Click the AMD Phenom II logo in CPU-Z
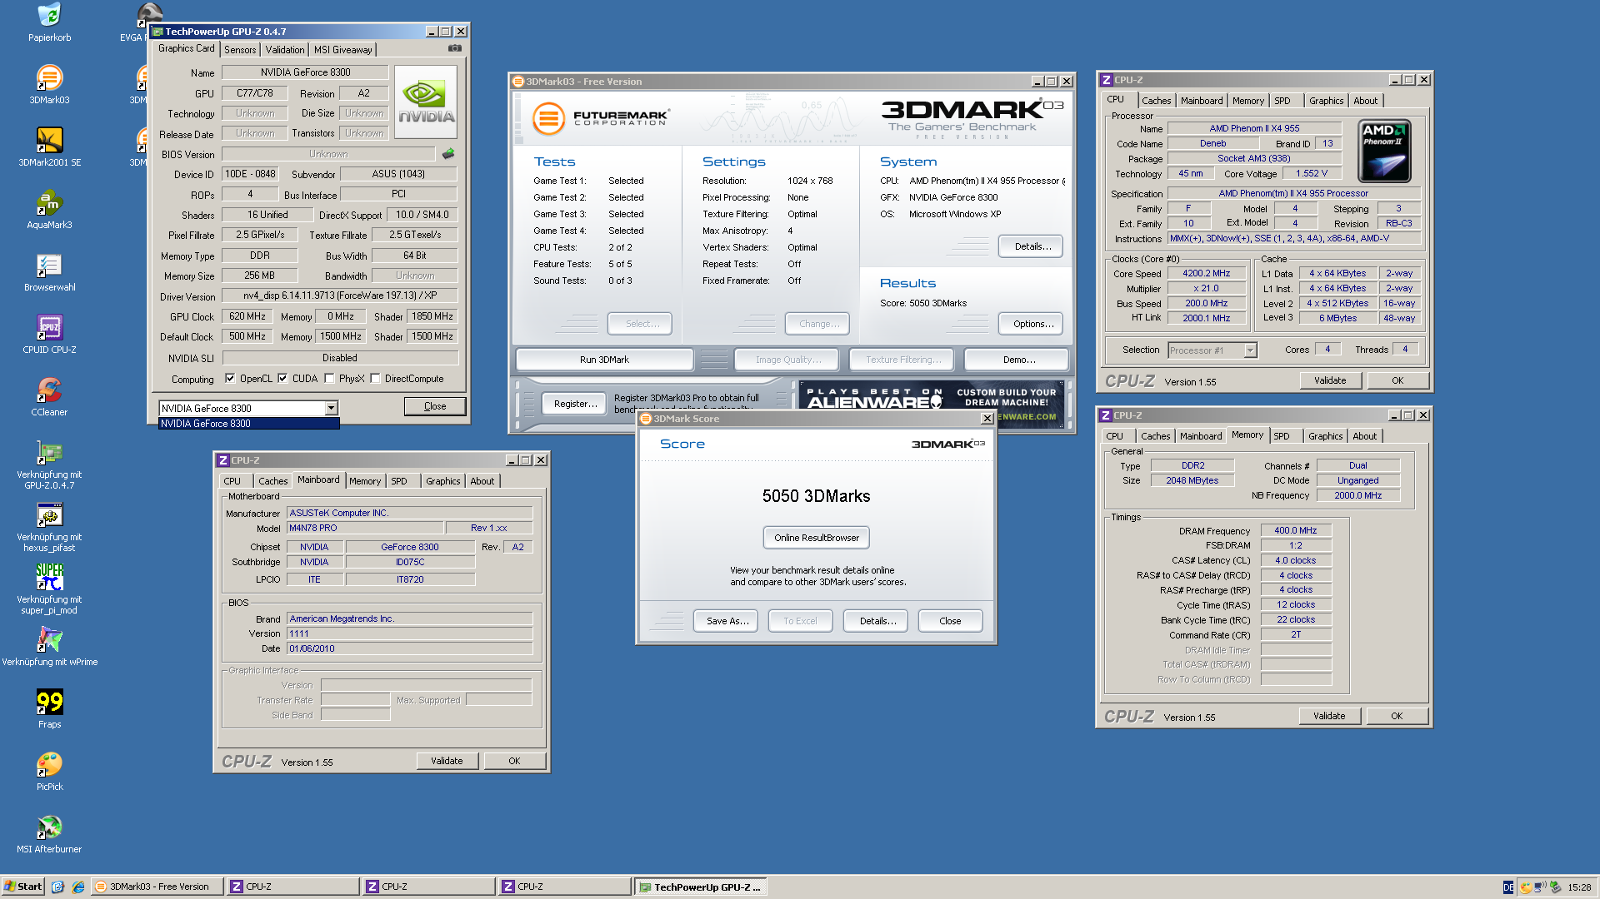This screenshot has width=1600, height=899. [x=1385, y=151]
